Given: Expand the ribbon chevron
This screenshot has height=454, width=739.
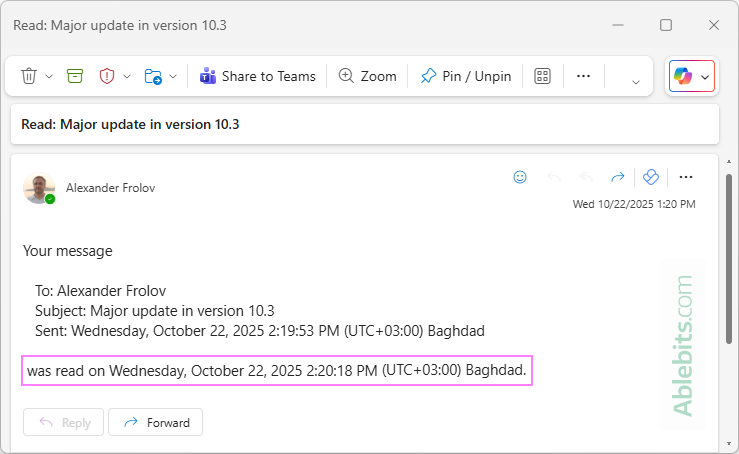Looking at the screenshot, I should [635, 82].
